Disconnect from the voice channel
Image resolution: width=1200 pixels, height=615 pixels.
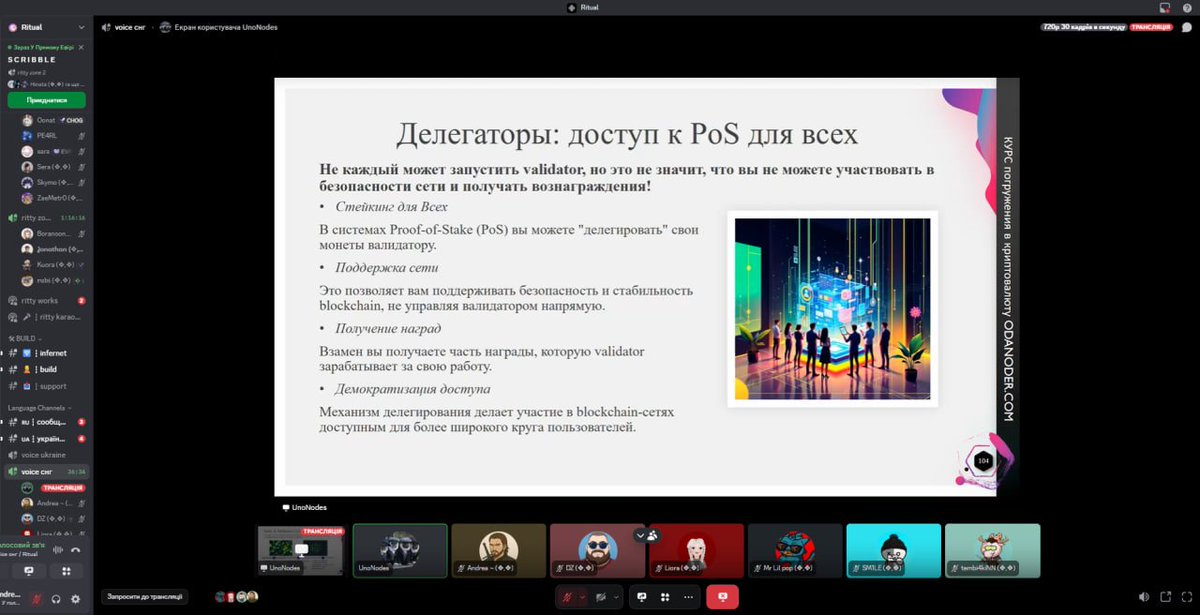(76, 550)
